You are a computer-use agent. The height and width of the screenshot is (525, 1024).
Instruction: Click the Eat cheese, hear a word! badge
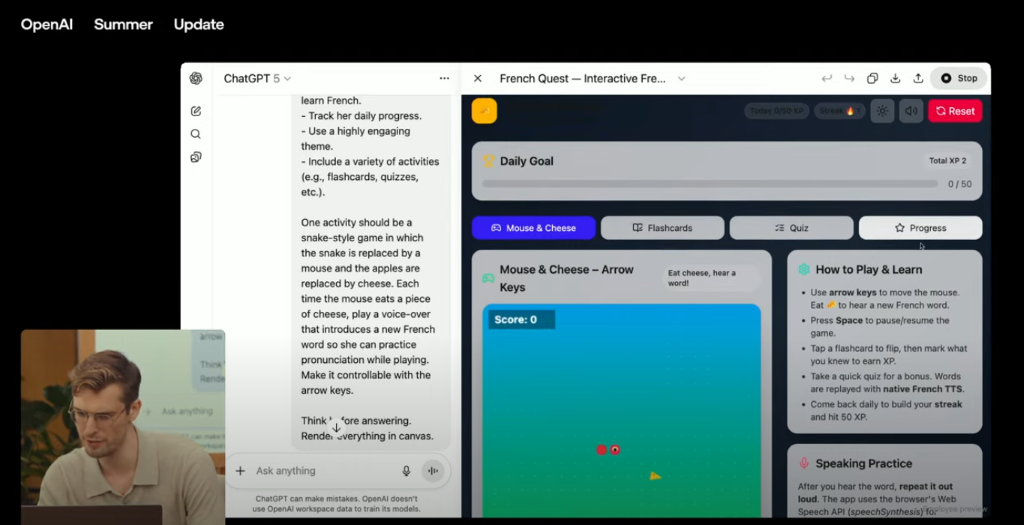coord(709,278)
